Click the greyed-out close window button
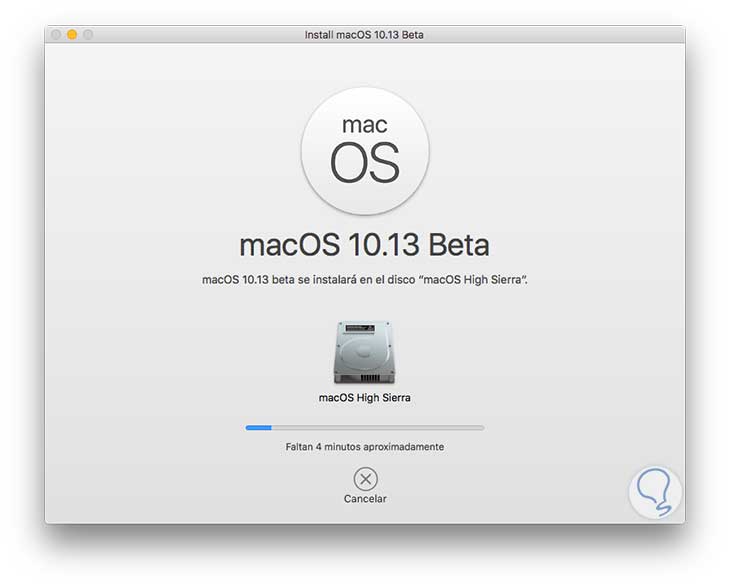This screenshot has width=730, height=588. [x=56, y=34]
